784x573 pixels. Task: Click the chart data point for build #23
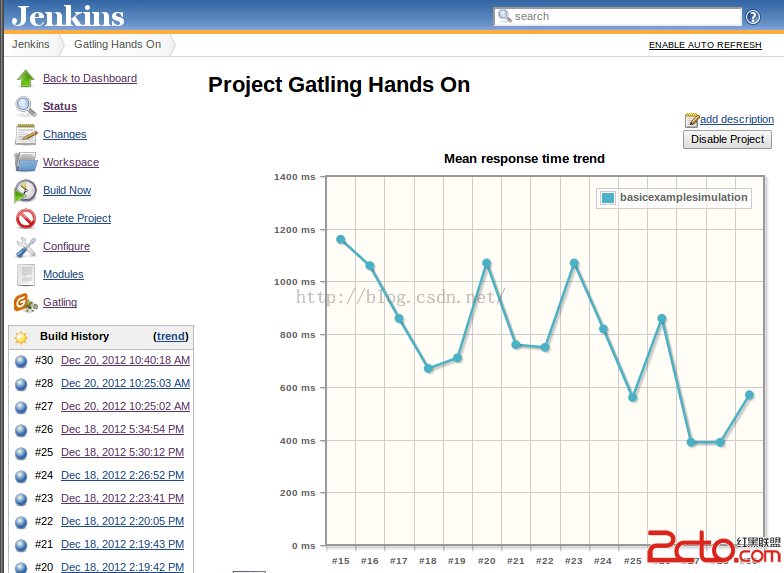(x=574, y=264)
